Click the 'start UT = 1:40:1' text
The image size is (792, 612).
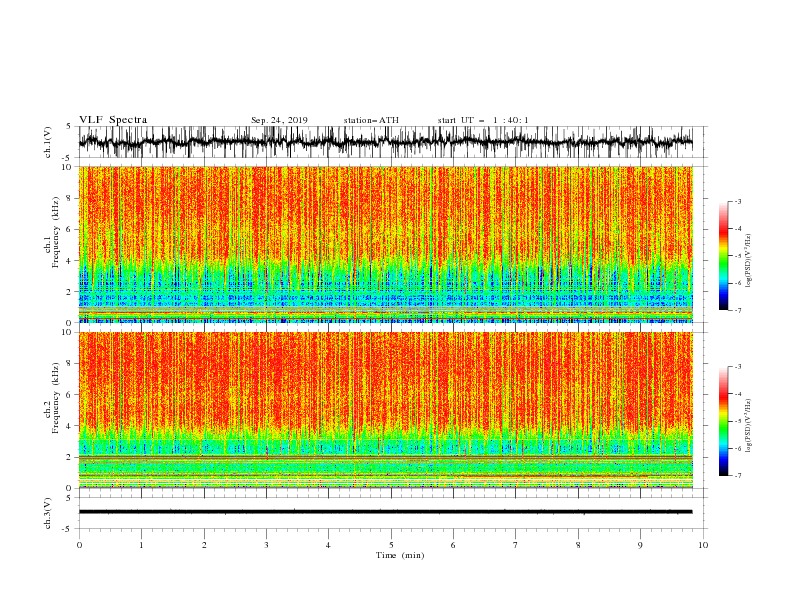483,120
